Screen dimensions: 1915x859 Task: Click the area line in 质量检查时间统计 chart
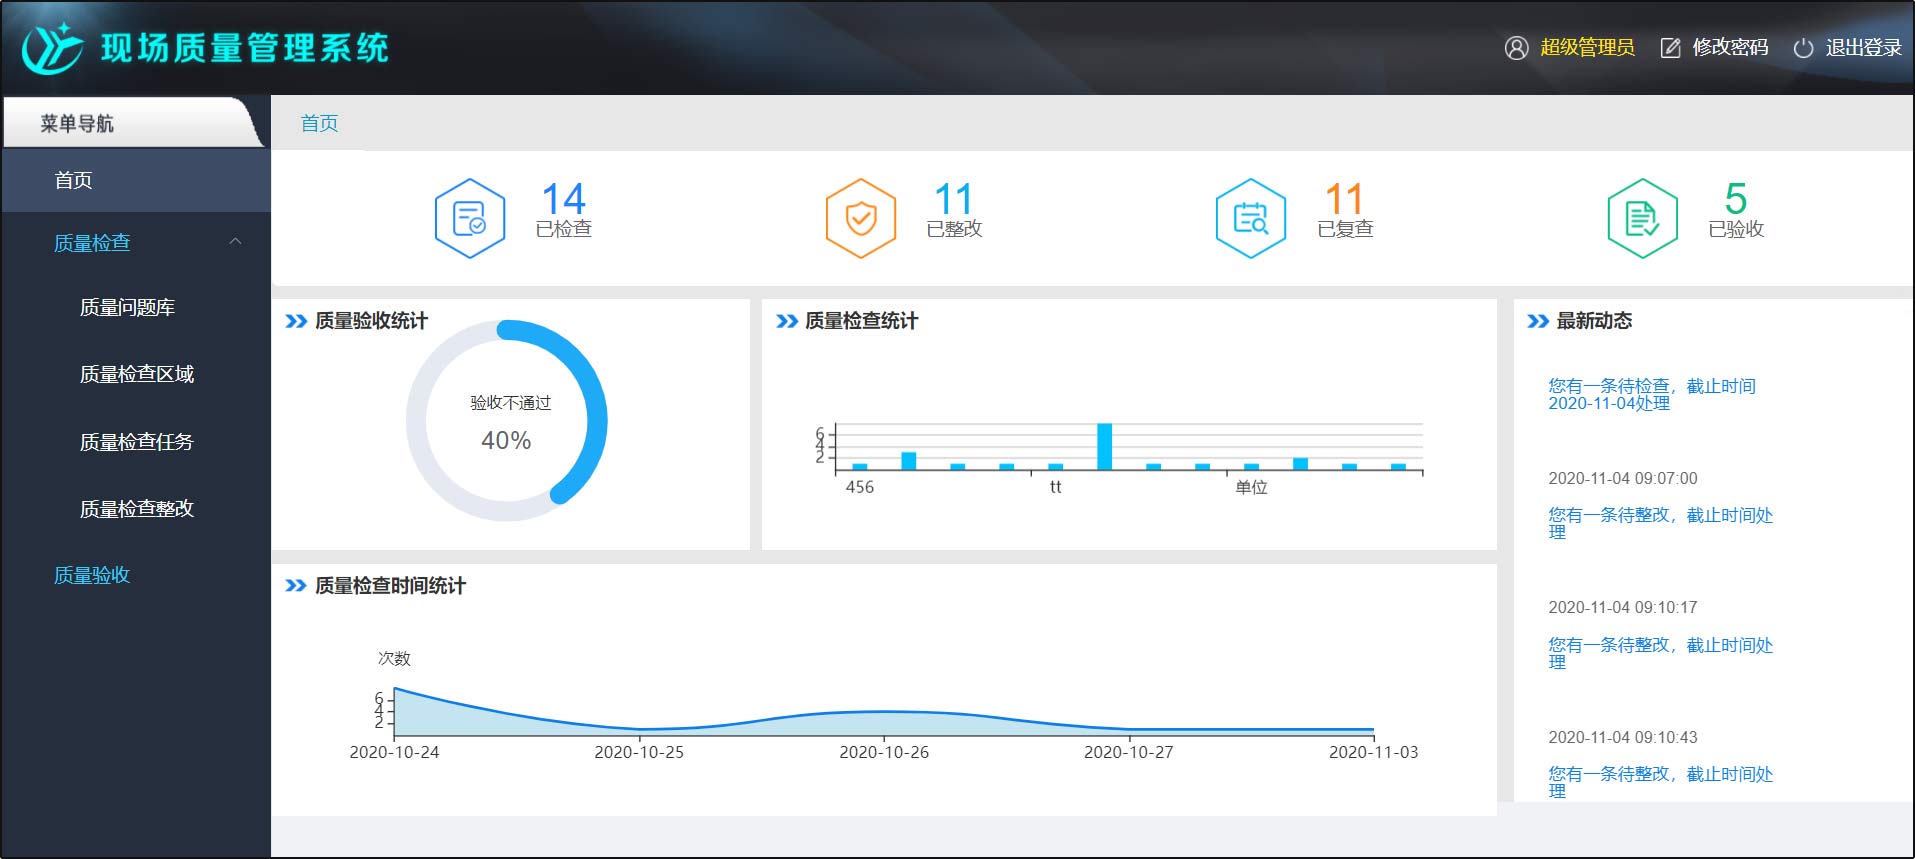[884, 711]
